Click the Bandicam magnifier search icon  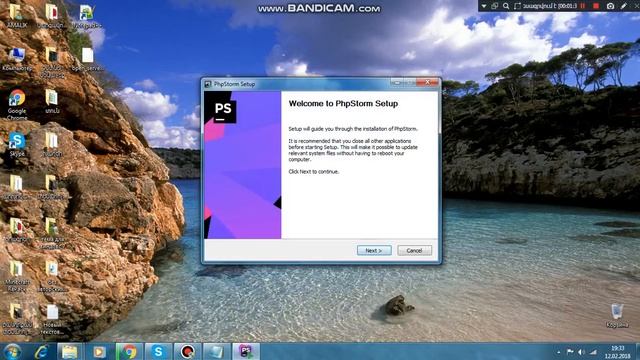click(x=506, y=6)
